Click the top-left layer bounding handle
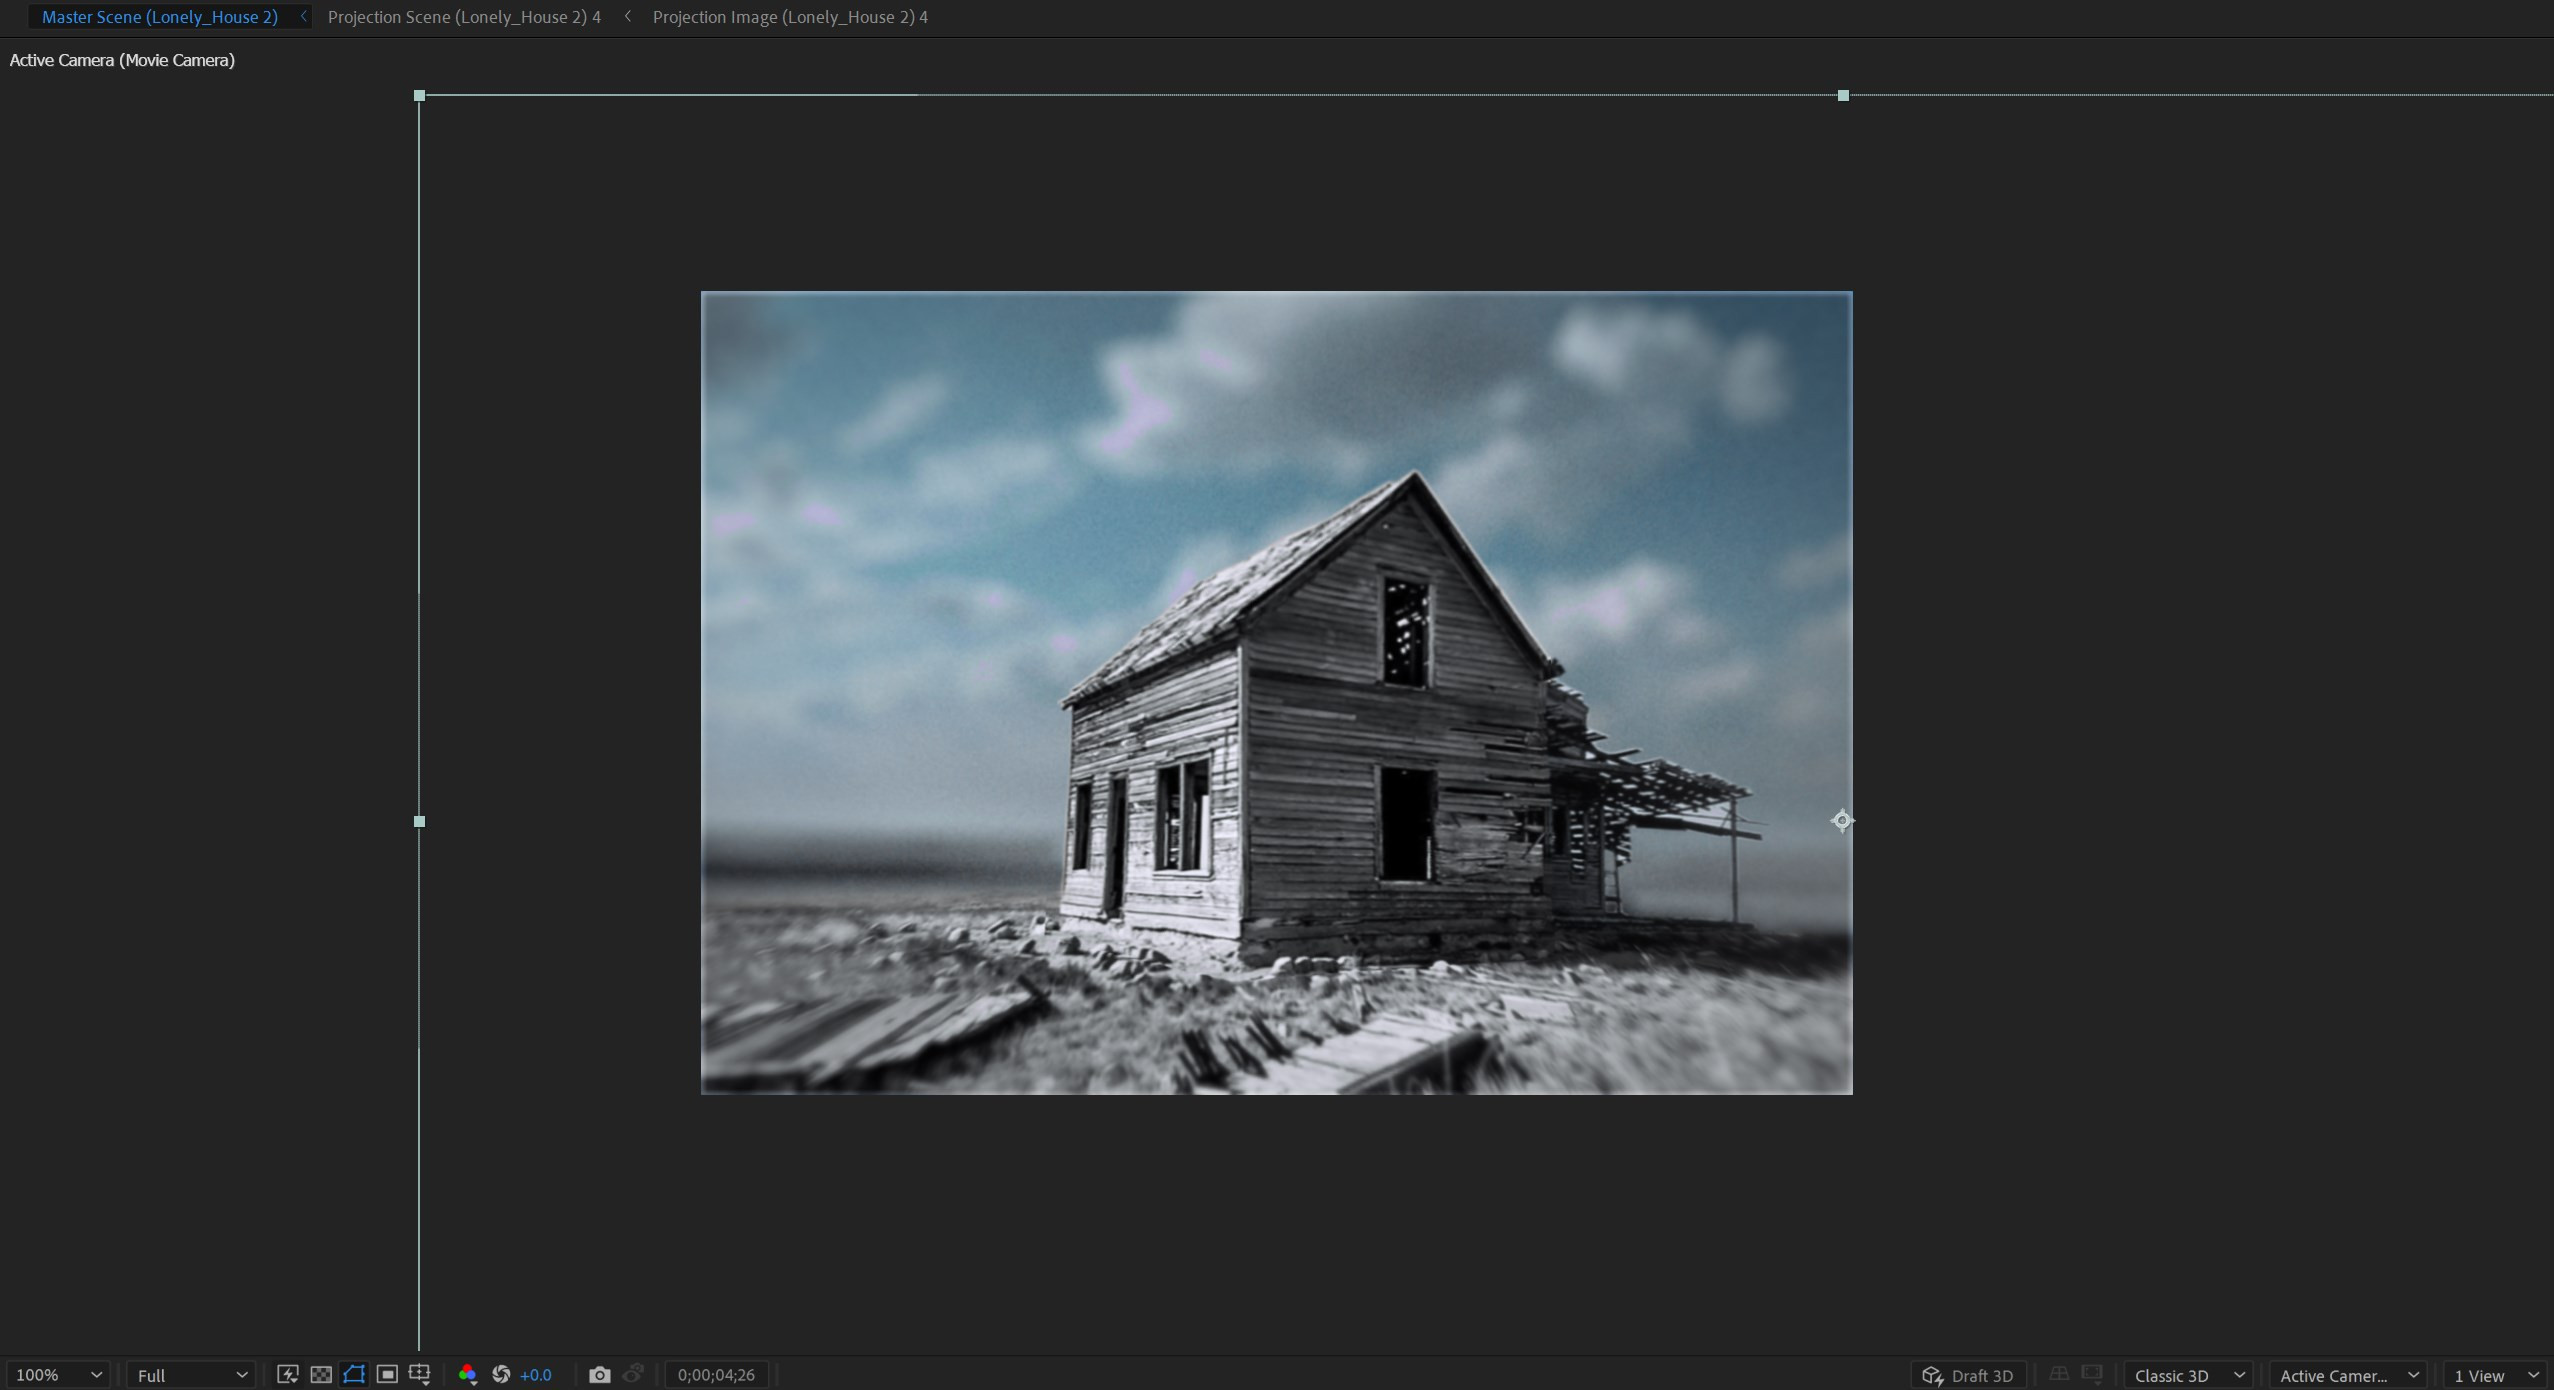This screenshot has height=1390, width=2554. point(419,95)
